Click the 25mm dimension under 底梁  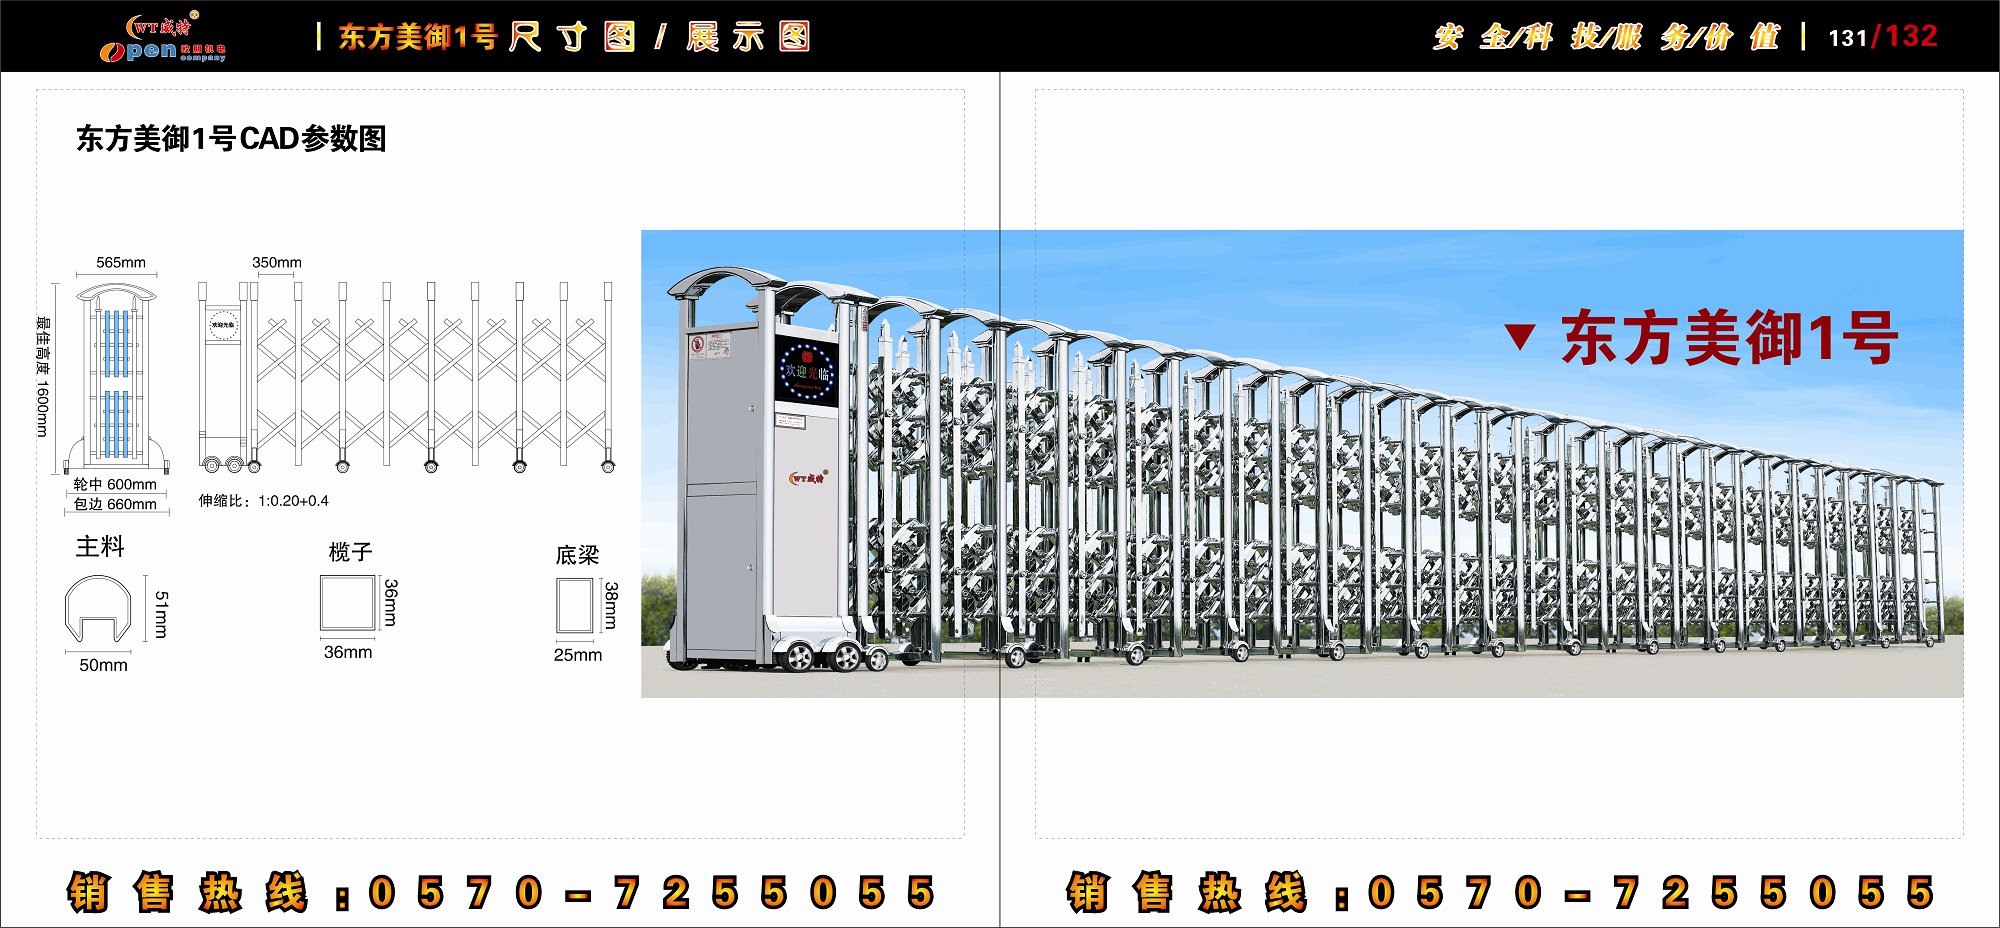[x=578, y=655]
